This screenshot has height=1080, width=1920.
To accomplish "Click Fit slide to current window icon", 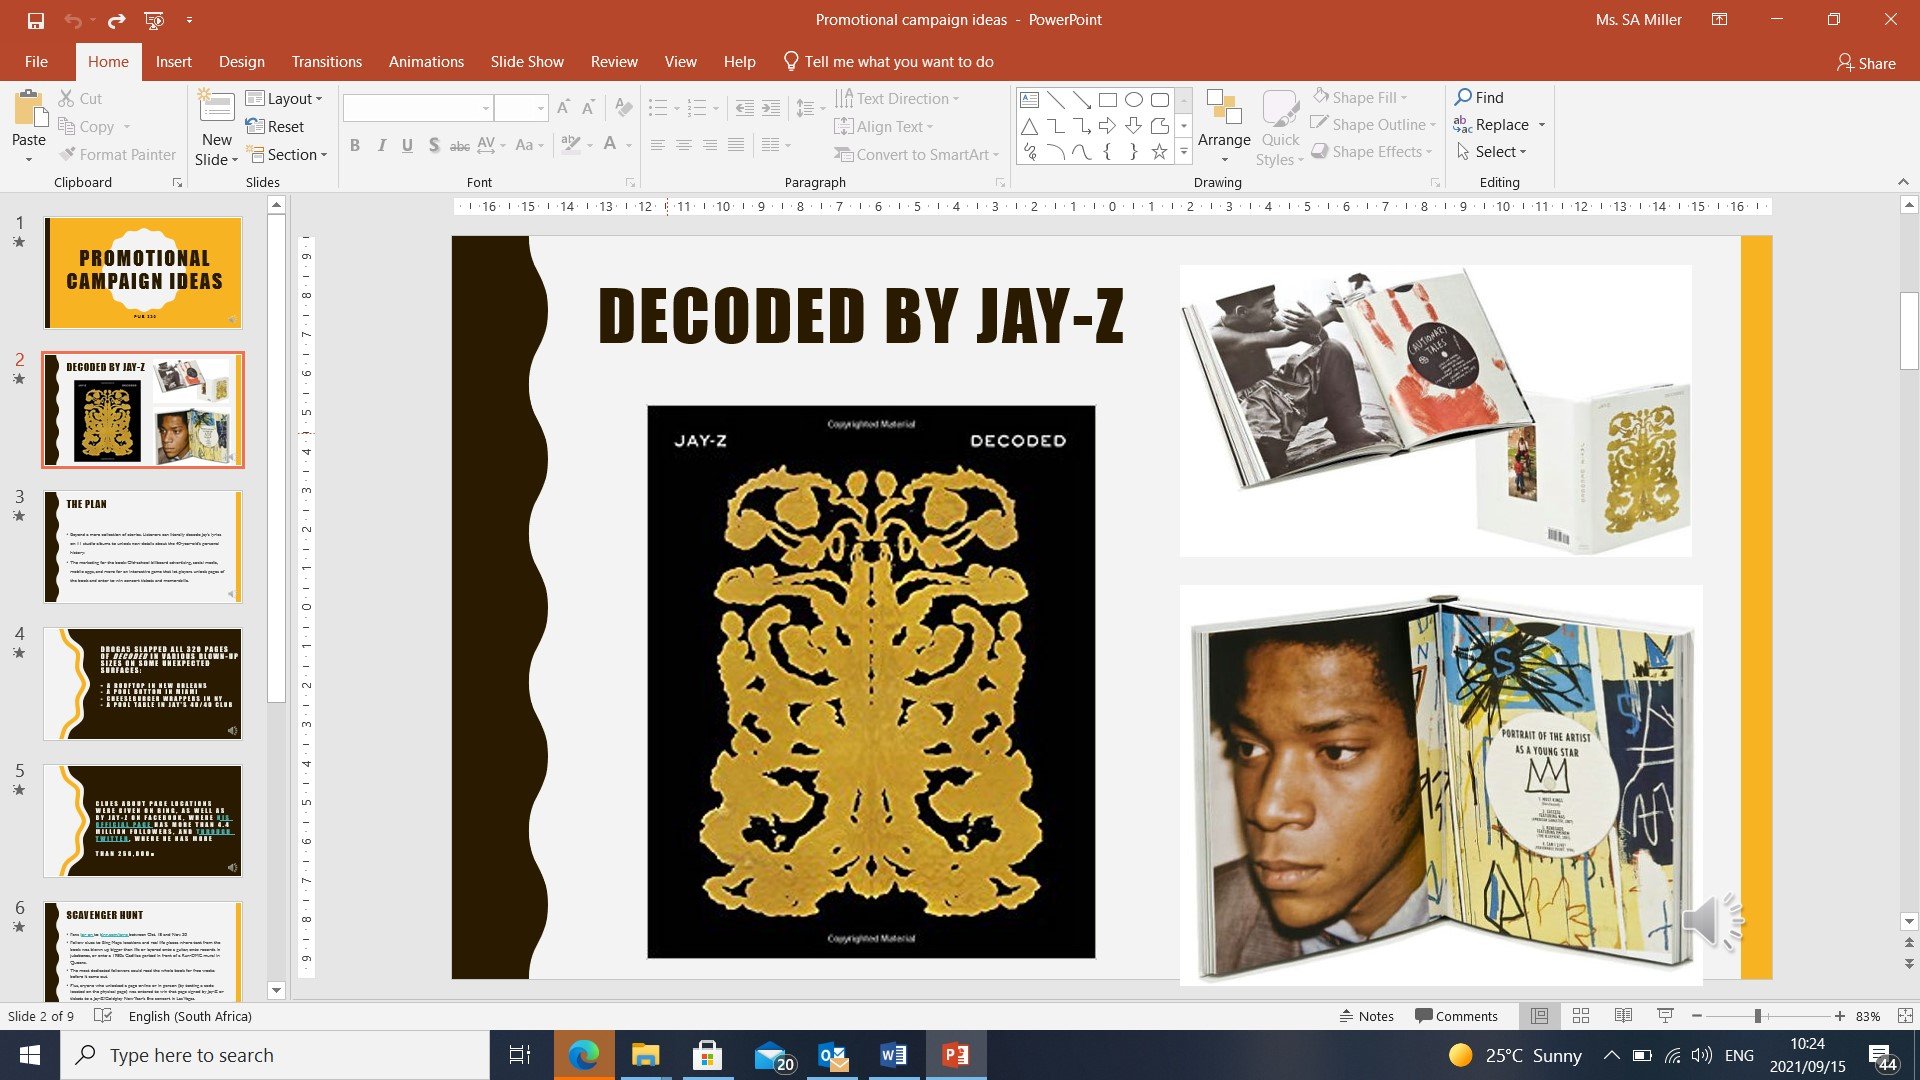I will pyautogui.click(x=1905, y=1016).
